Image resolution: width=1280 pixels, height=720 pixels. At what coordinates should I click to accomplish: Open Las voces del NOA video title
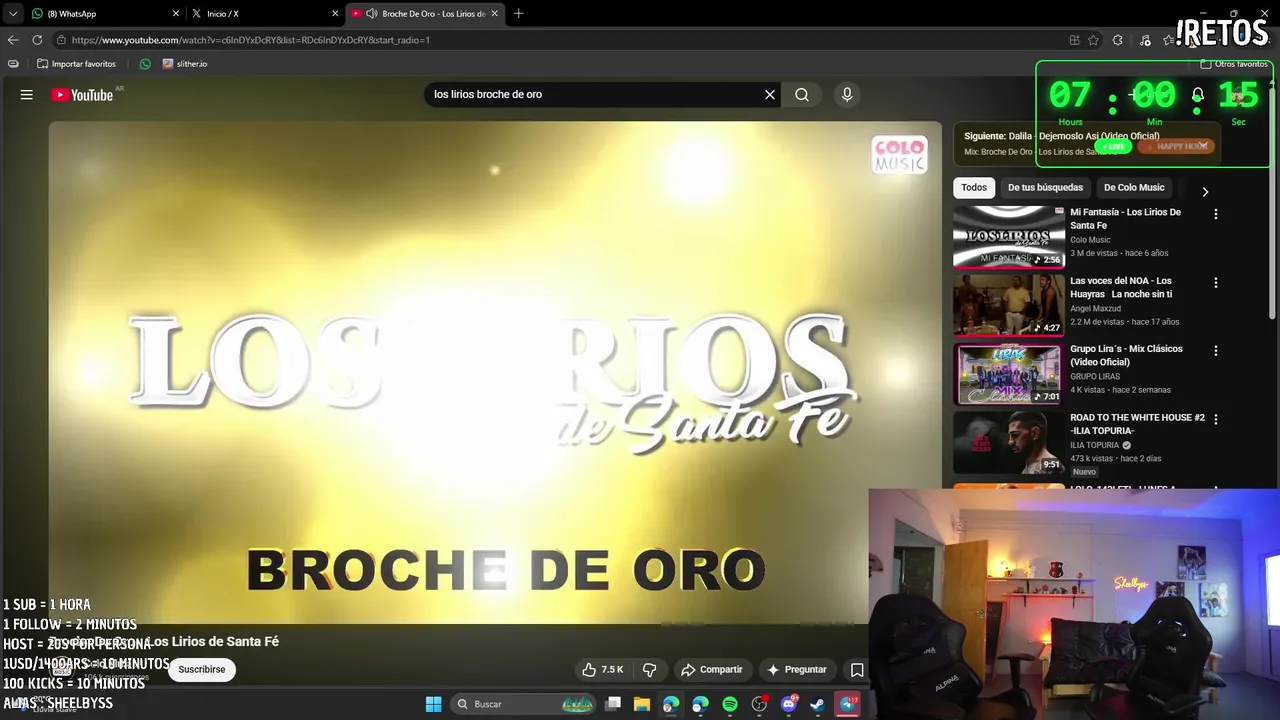[x=1121, y=288]
